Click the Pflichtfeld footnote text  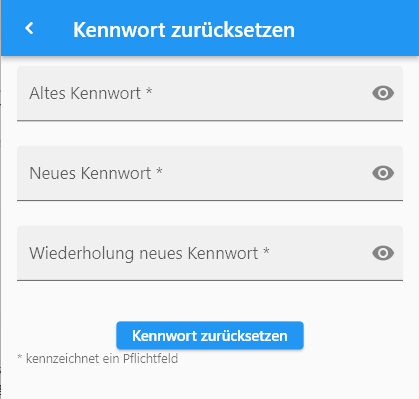pyautogui.click(x=98, y=359)
